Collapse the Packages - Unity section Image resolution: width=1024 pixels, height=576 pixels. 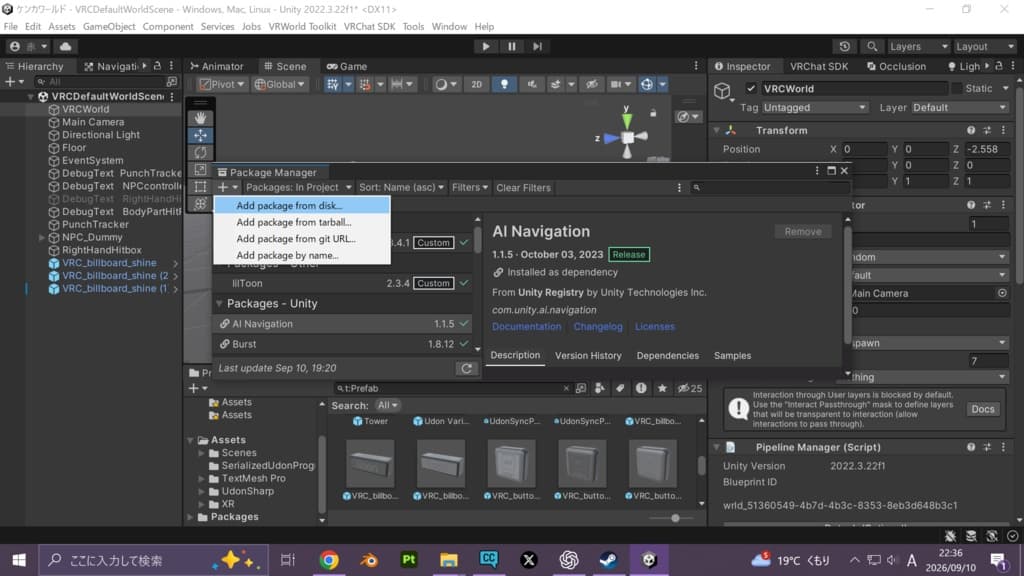click(x=219, y=304)
